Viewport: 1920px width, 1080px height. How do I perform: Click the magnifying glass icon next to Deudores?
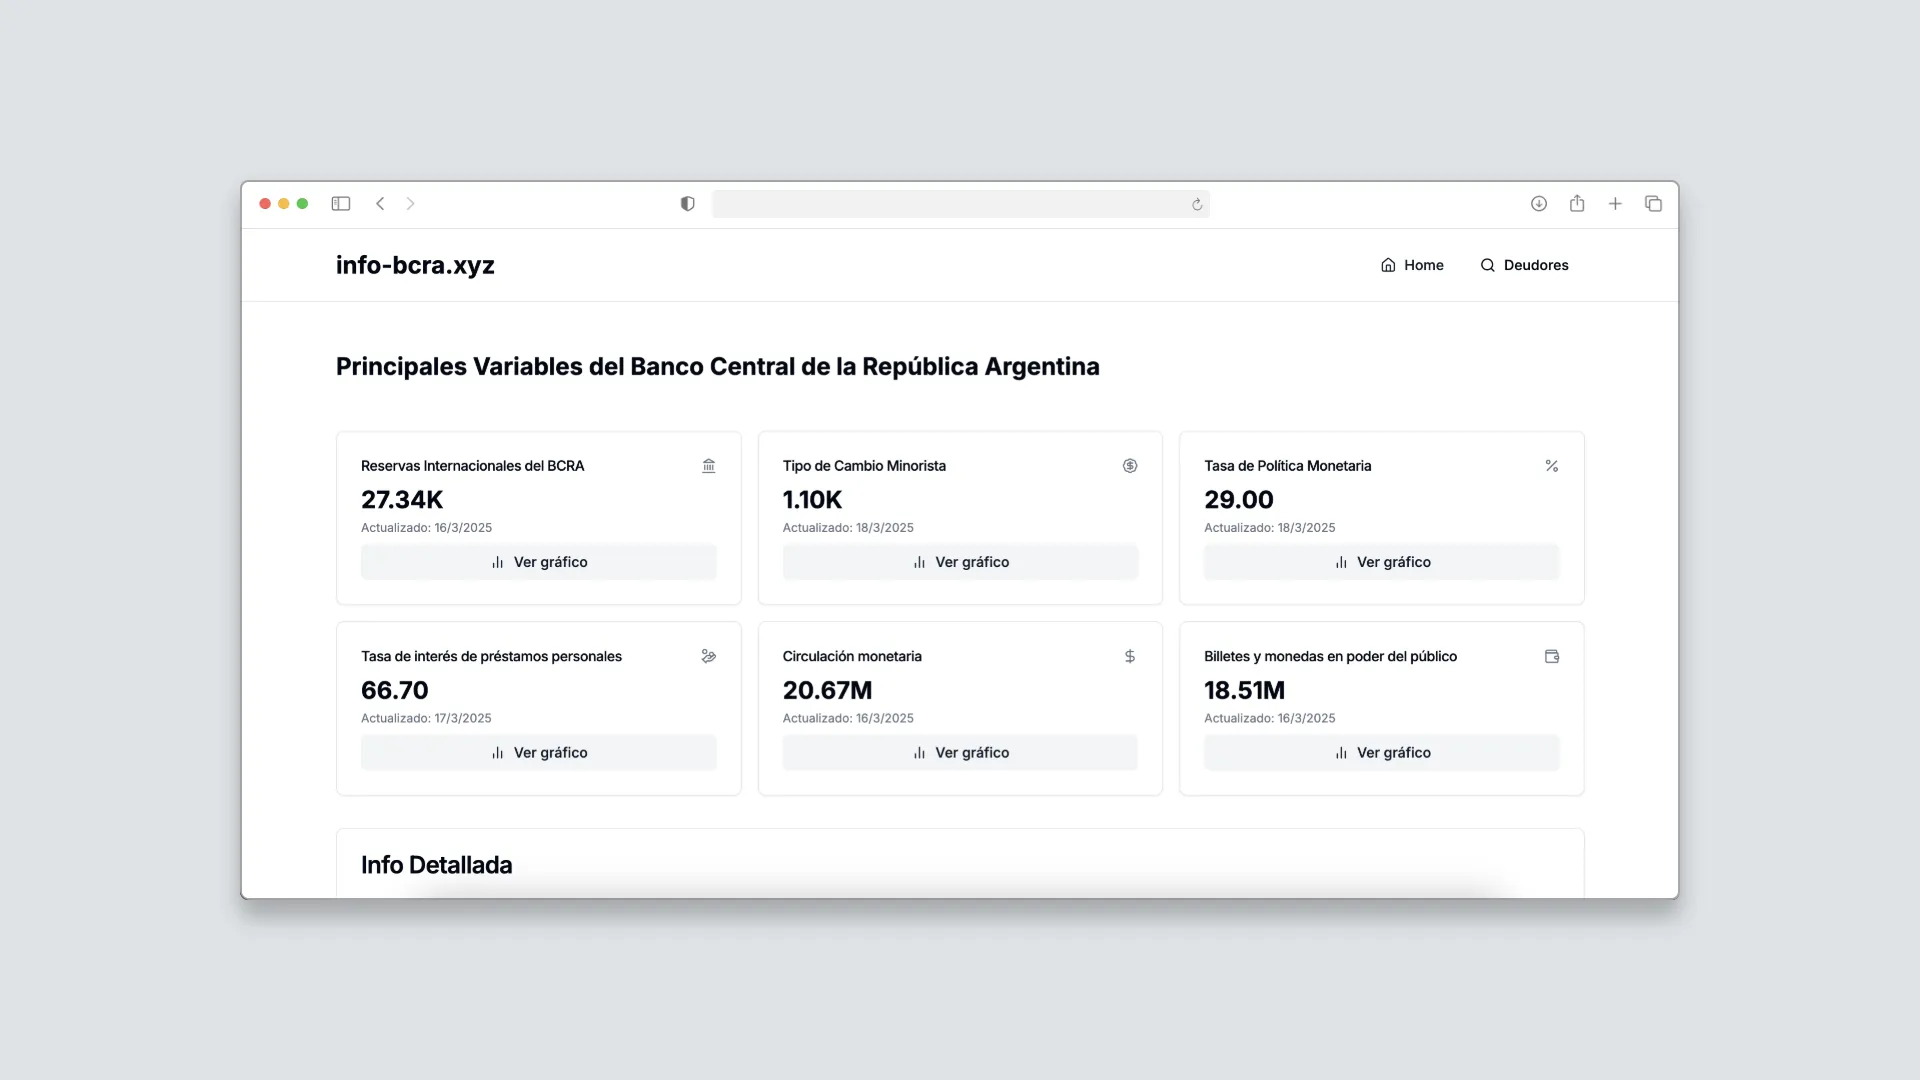[x=1488, y=265]
